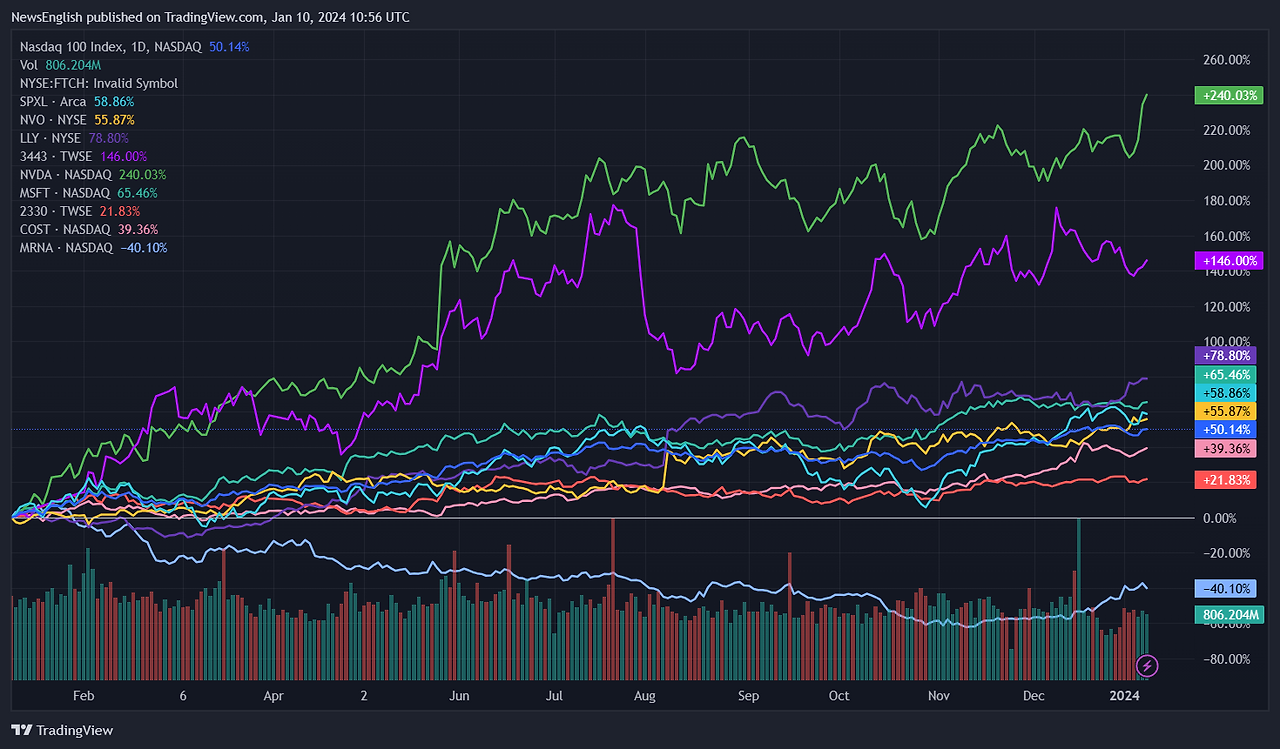This screenshot has height=749, width=1280.
Task: Click the TradingView logo in the bottom corner
Action: coord(62,730)
